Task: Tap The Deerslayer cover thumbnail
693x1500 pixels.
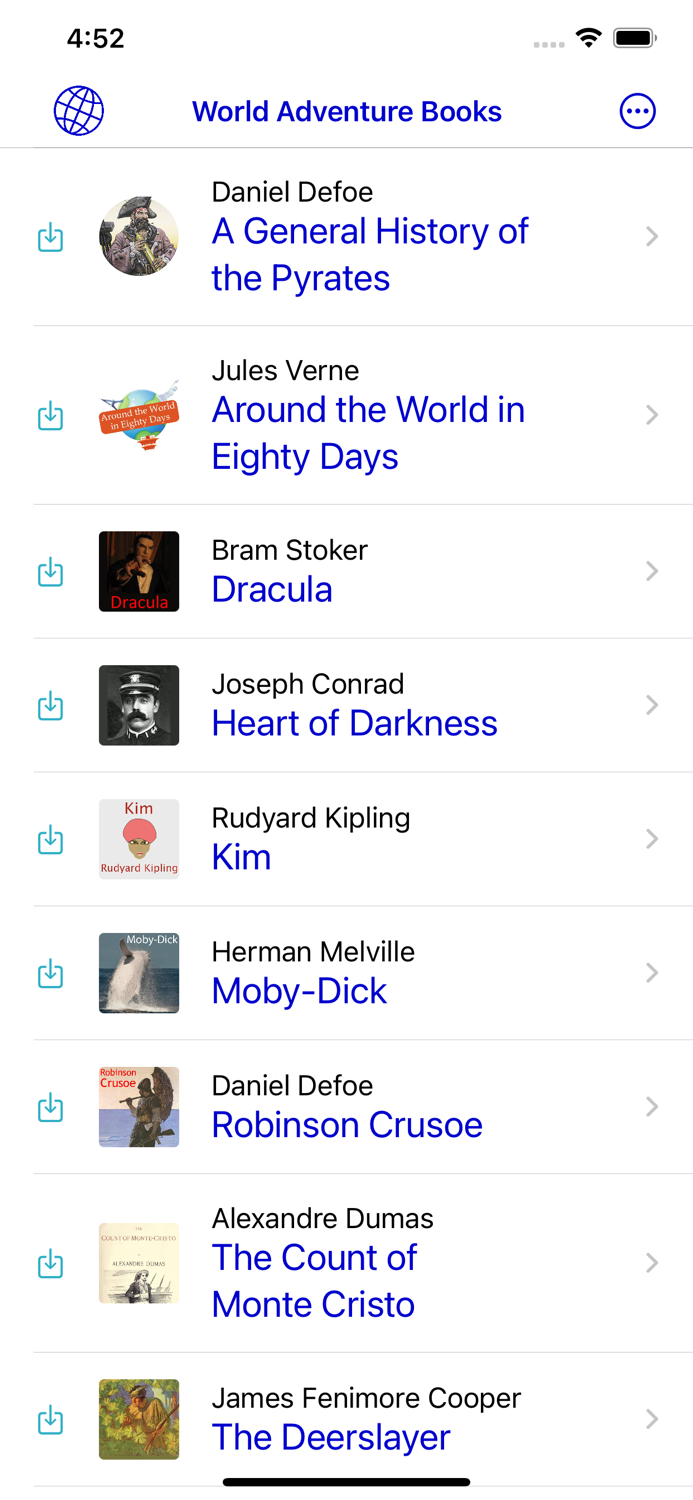Action: (x=139, y=1419)
